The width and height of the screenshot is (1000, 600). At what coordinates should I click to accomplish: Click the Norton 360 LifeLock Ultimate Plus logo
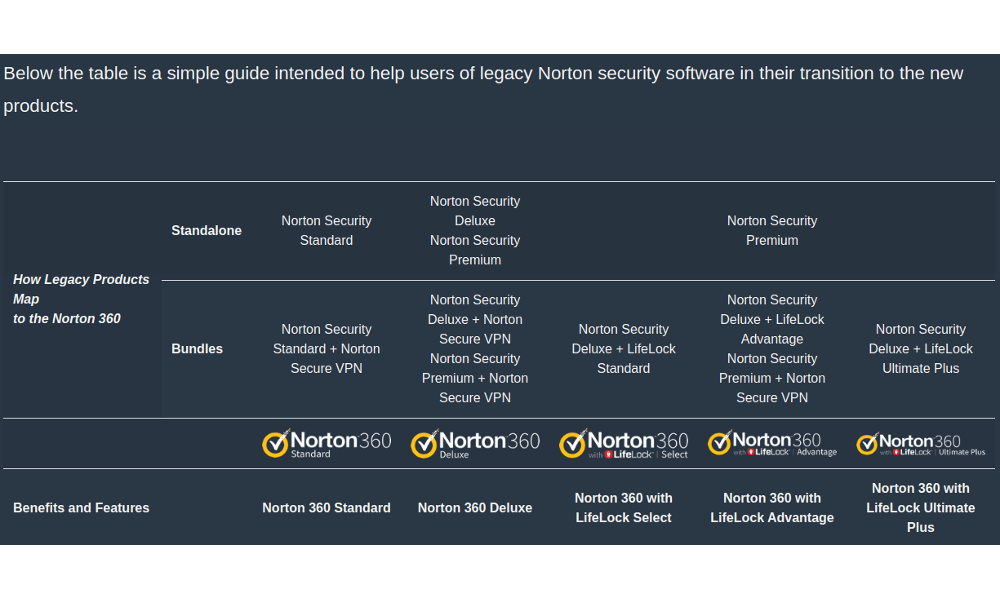pos(920,443)
